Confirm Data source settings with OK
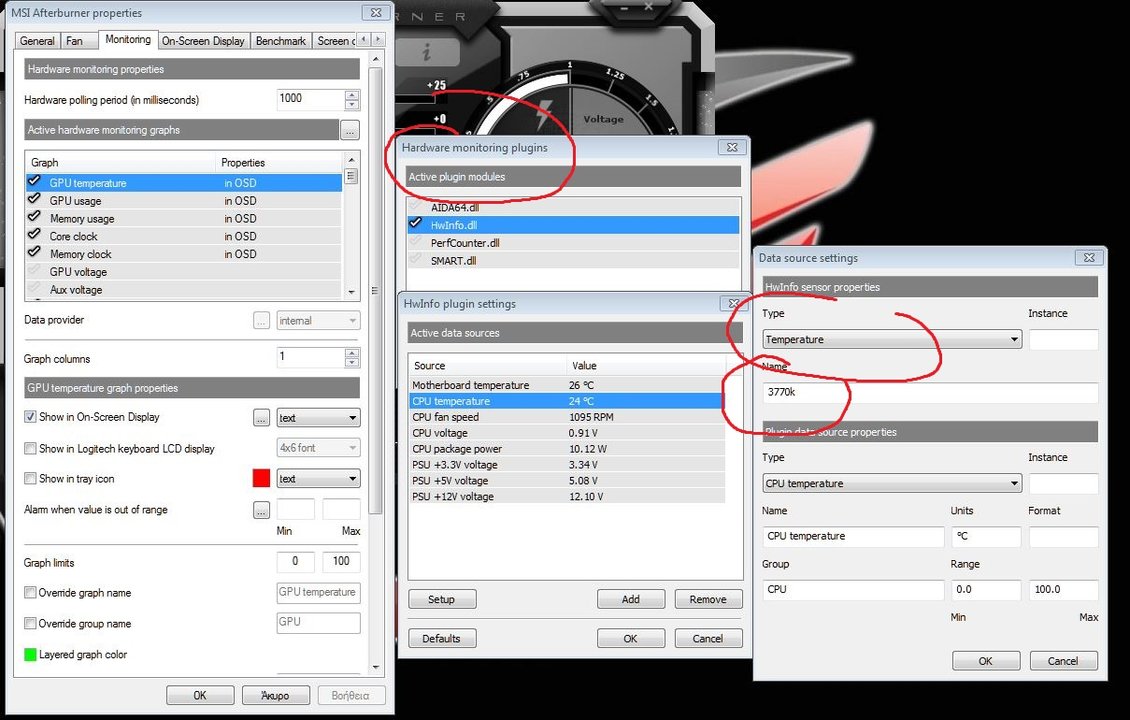 pyautogui.click(x=986, y=661)
